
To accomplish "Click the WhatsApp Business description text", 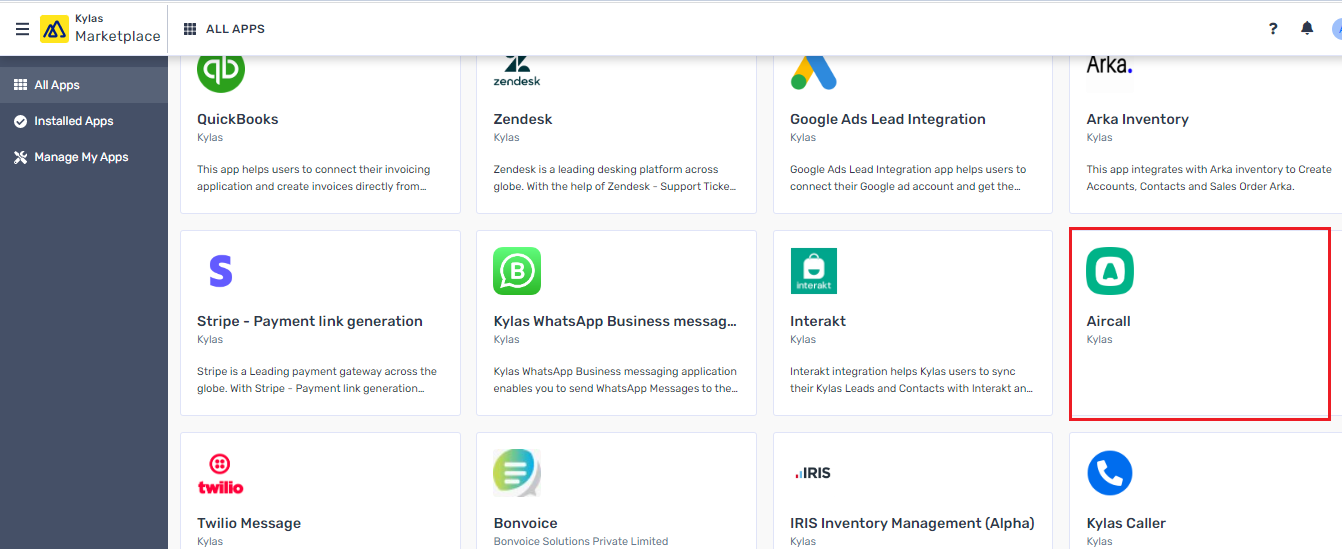I will 616,380.
